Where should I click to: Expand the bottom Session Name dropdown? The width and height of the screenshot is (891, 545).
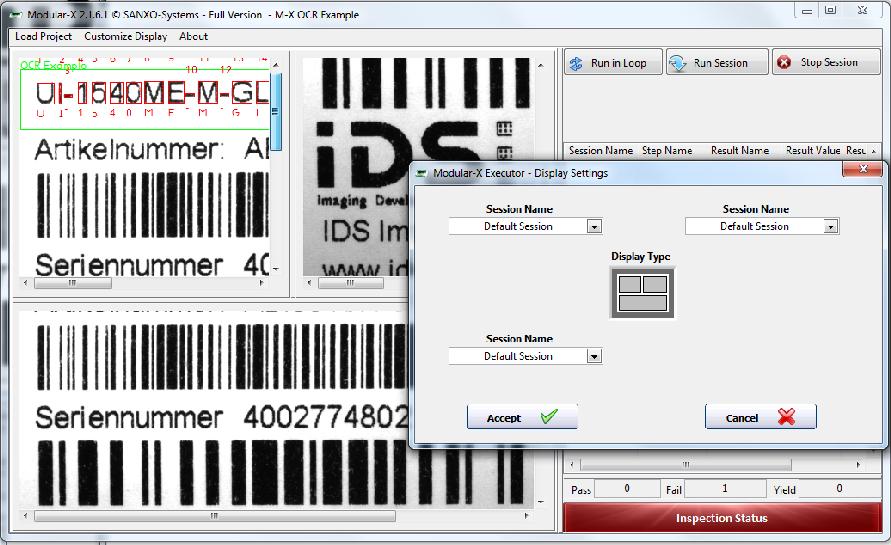tap(594, 356)
